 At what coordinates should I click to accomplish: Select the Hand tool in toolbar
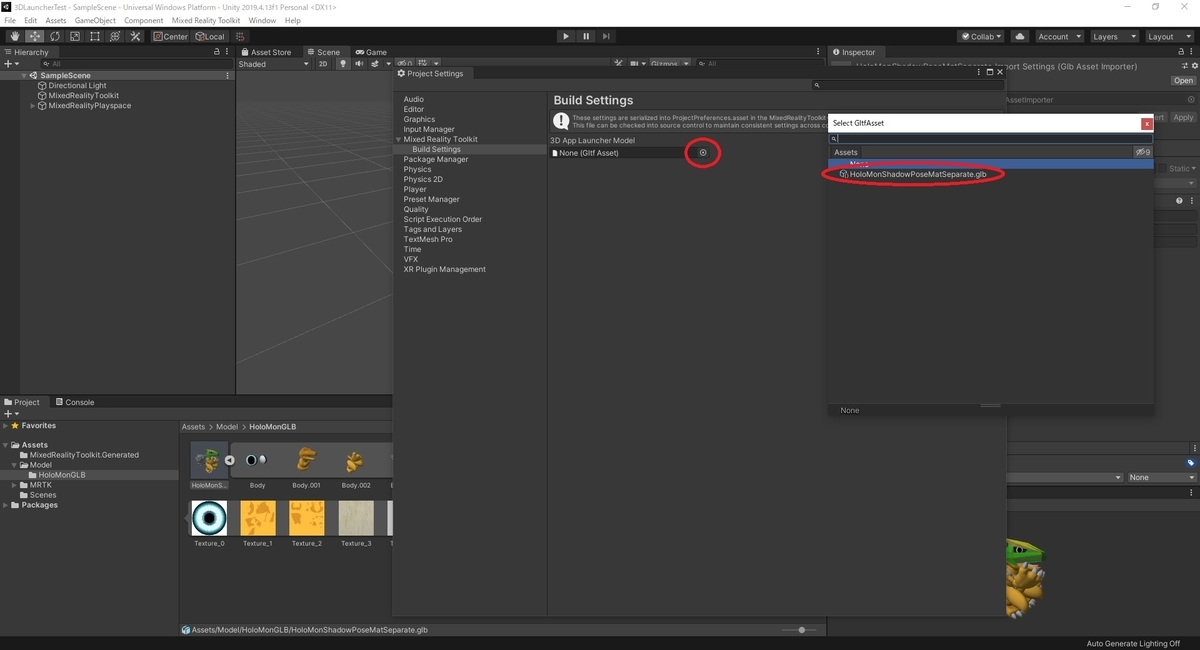pyautogui.click(x=14, y=36)
